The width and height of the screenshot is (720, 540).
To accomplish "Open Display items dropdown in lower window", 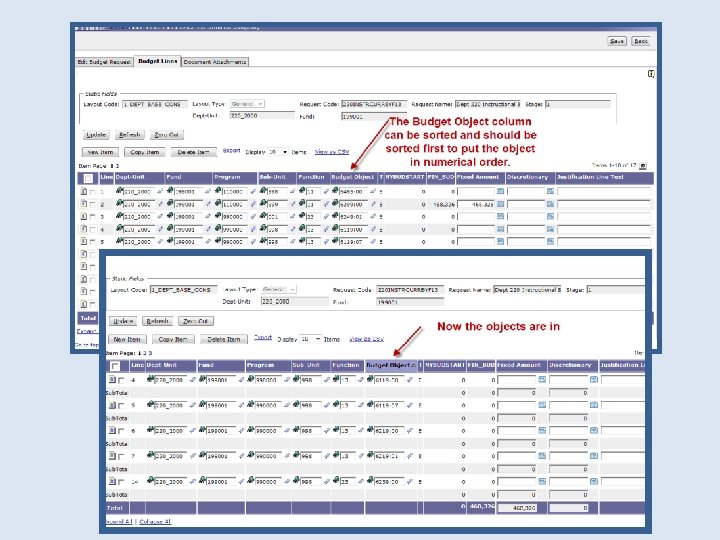I will point(310,339).
